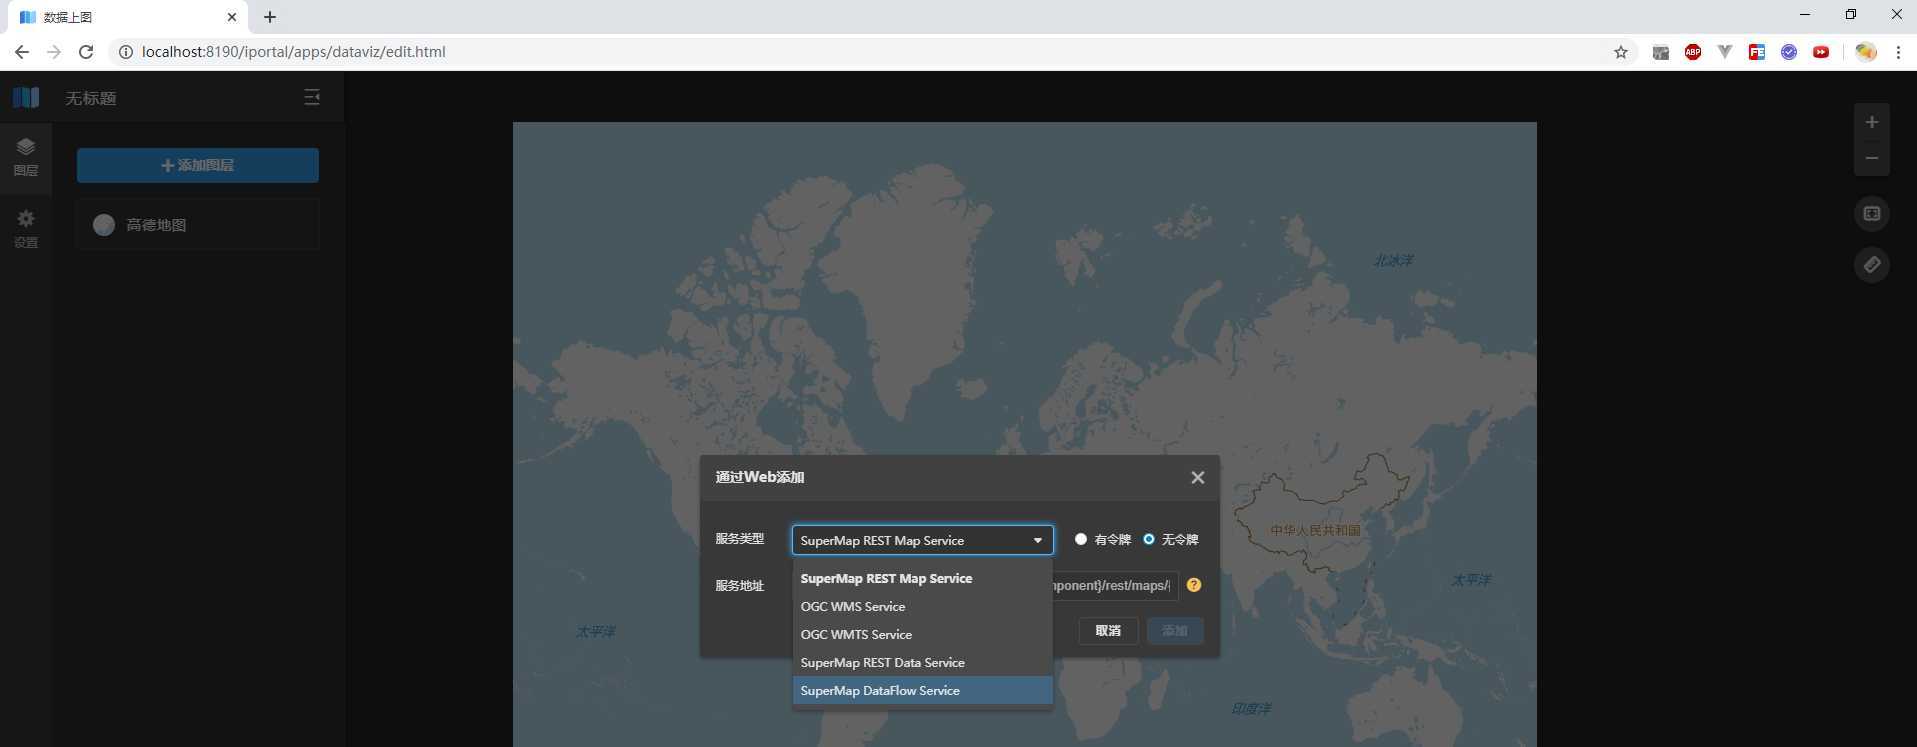Image resolution: width=1917 pixels, height=747 pixels.
Task: Click the 取消 cancel button
Action: (1108, 631)
